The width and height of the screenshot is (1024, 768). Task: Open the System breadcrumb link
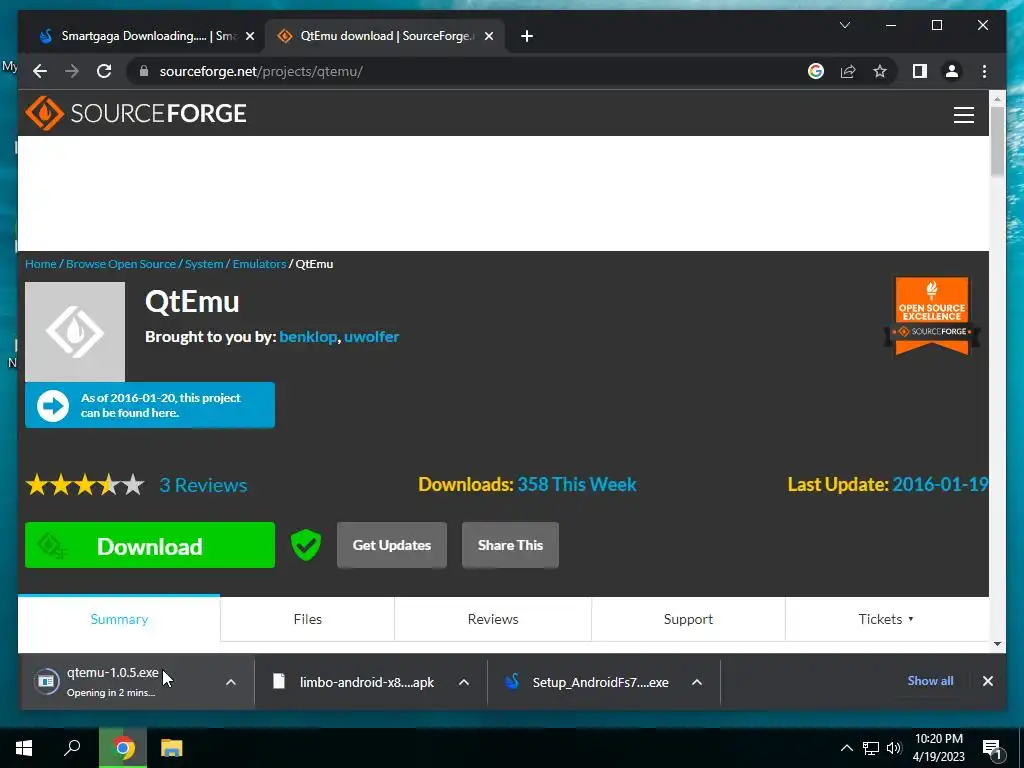click(204, 264)
